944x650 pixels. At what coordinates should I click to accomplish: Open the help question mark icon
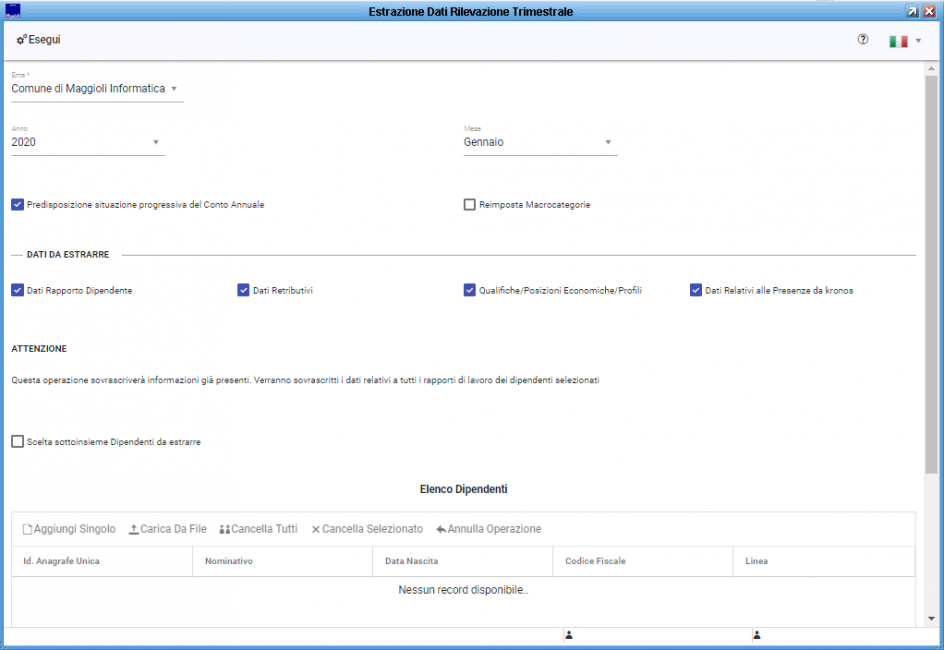click(863, 39)
